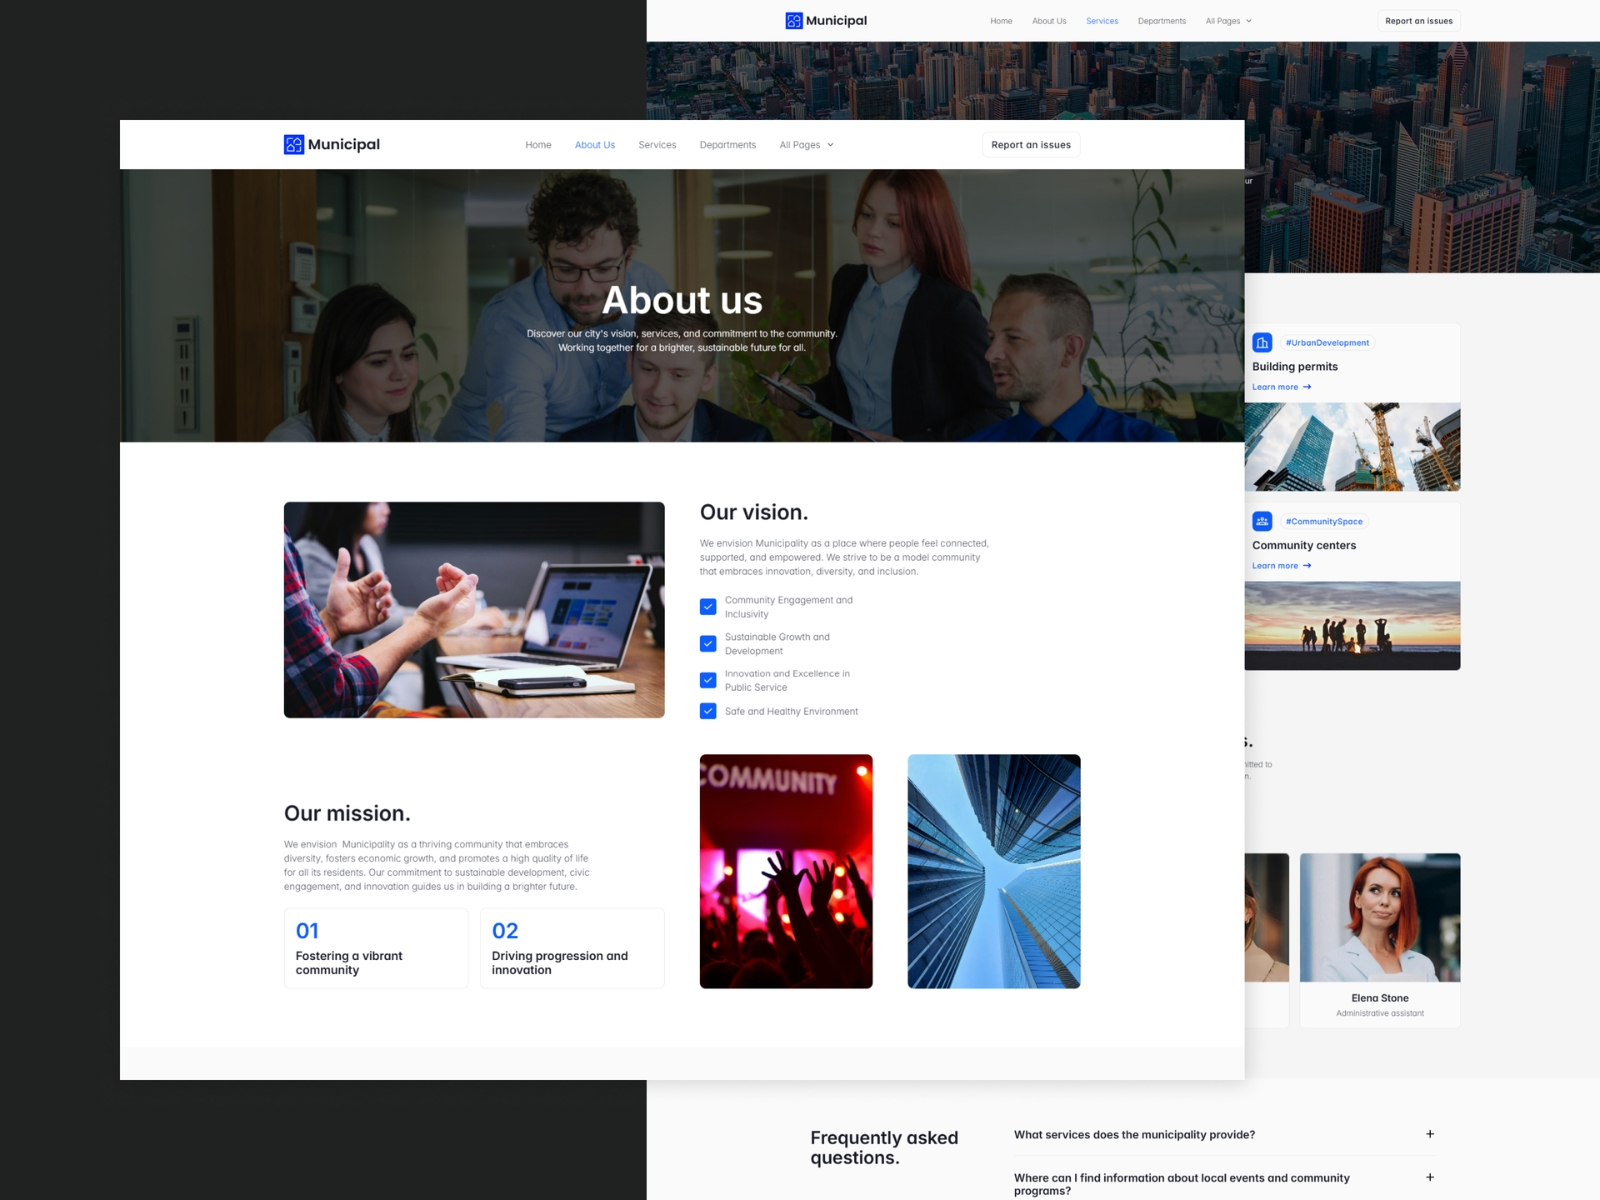The width and height of the screenshot is (1600, 1200).
Task: Click the #UrbanDevelopment tag
Action: [1327, 343]
